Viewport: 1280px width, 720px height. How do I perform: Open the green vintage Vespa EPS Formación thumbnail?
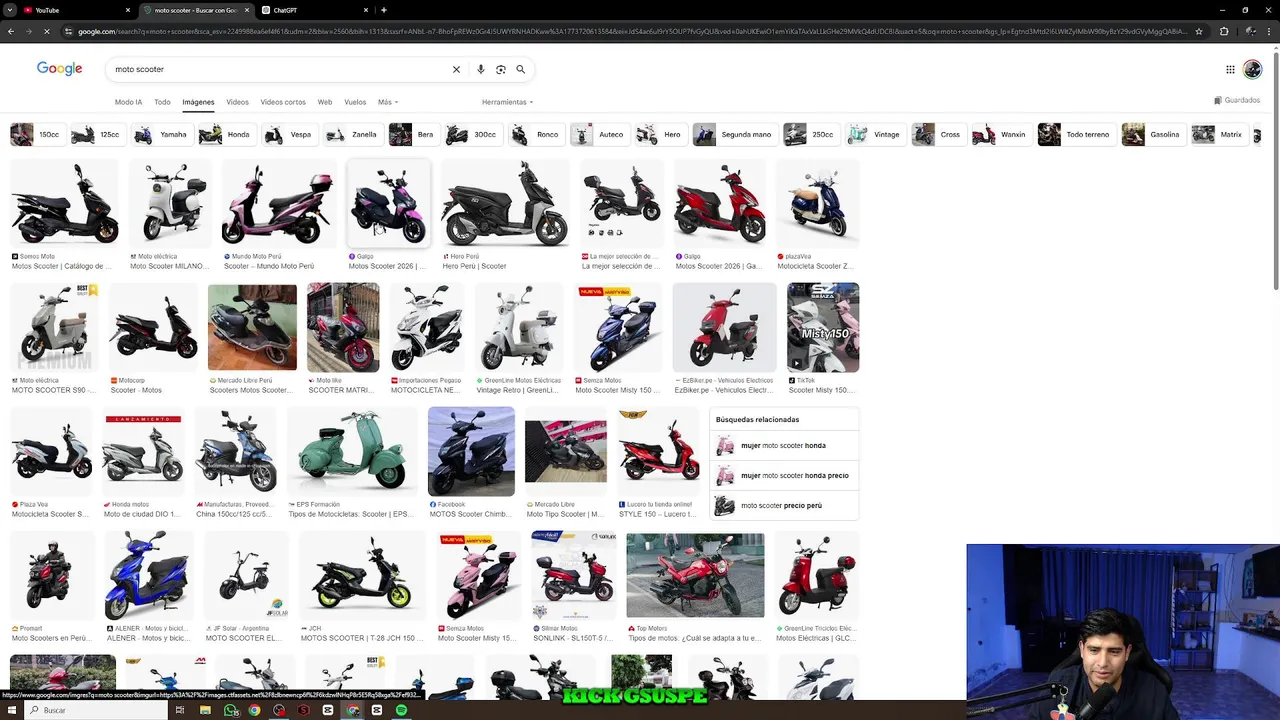[x=352, y=451]
